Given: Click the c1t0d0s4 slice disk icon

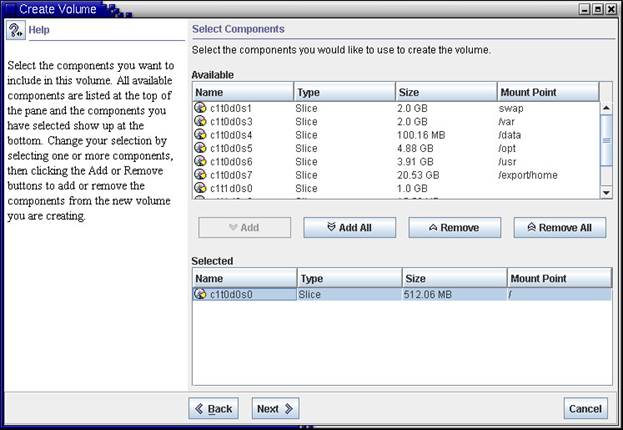Looking at the screenshot, I should click(x=200, y=134).
